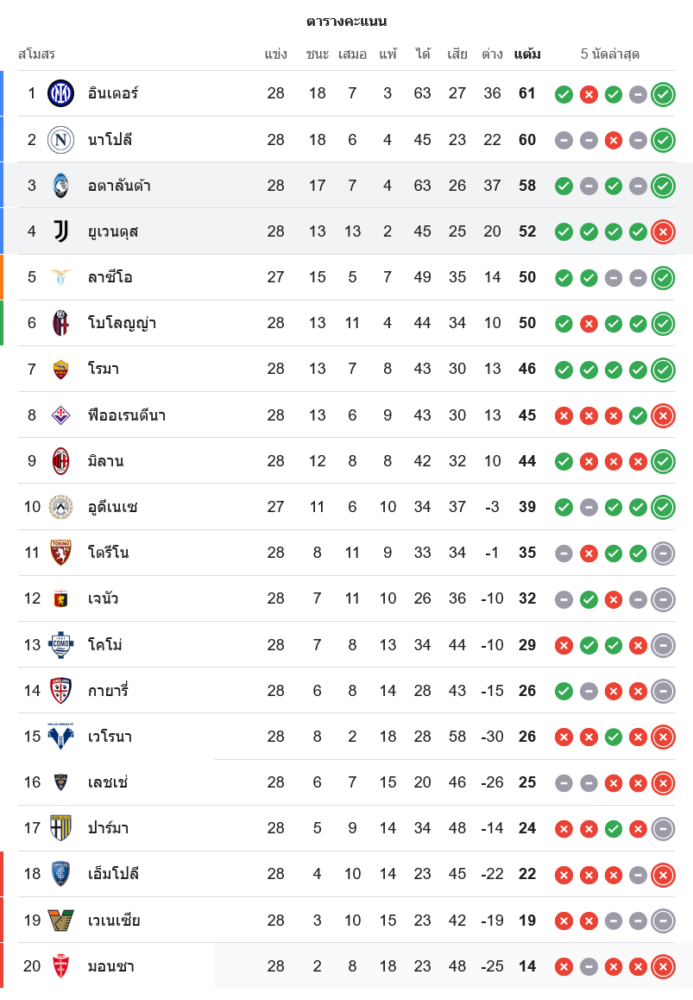Click Juventus's latest match result icon (red, circled)
Screen dimensions: 693x1000
pos(662,232)
